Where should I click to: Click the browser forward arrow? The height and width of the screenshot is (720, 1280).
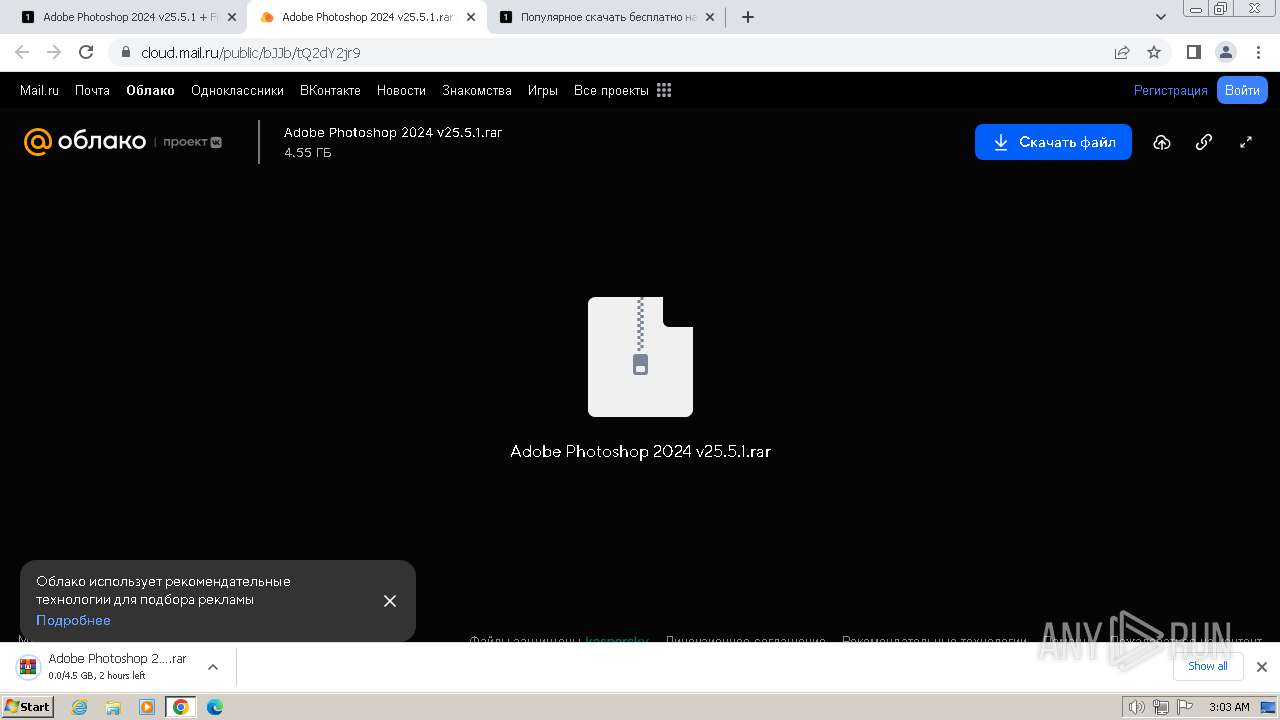[54, 52]
